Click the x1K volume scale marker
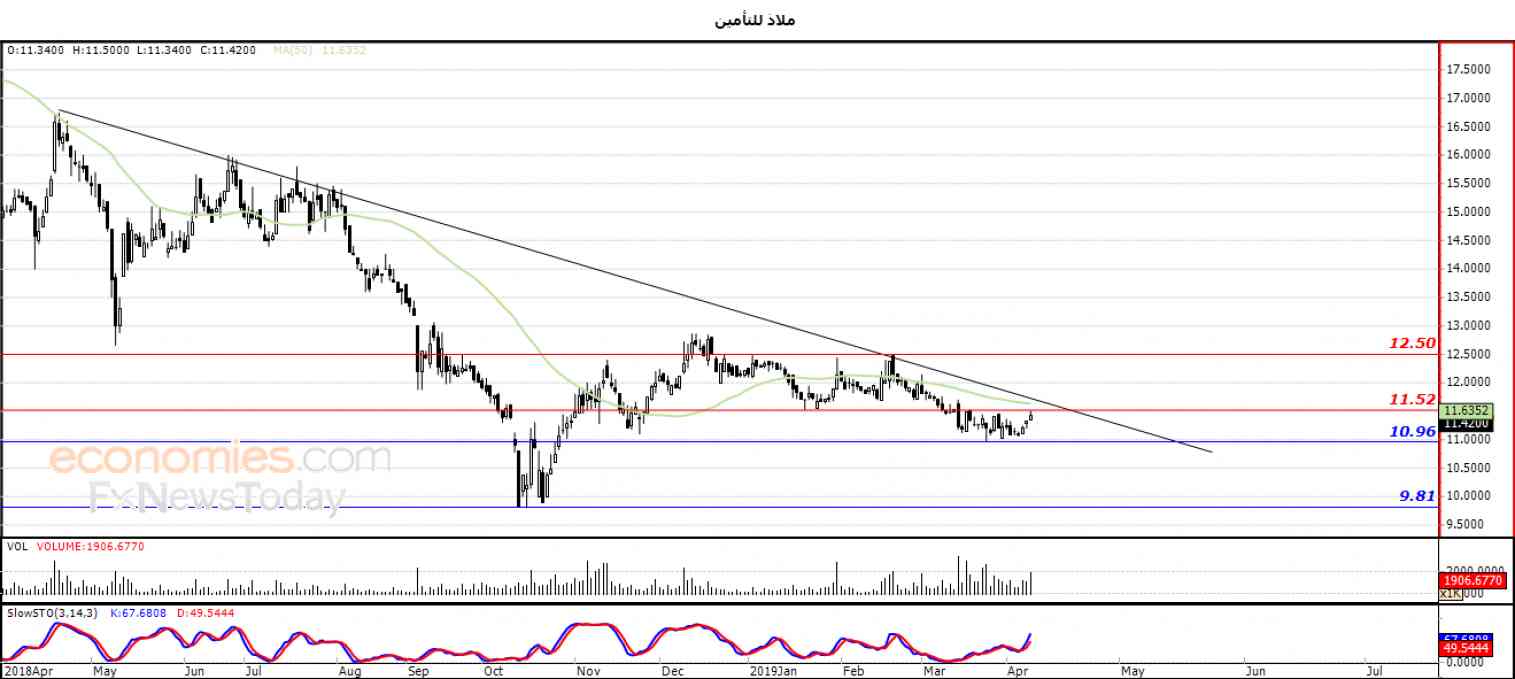Viewport: 1515px width, 679px height. [1451, 593]
